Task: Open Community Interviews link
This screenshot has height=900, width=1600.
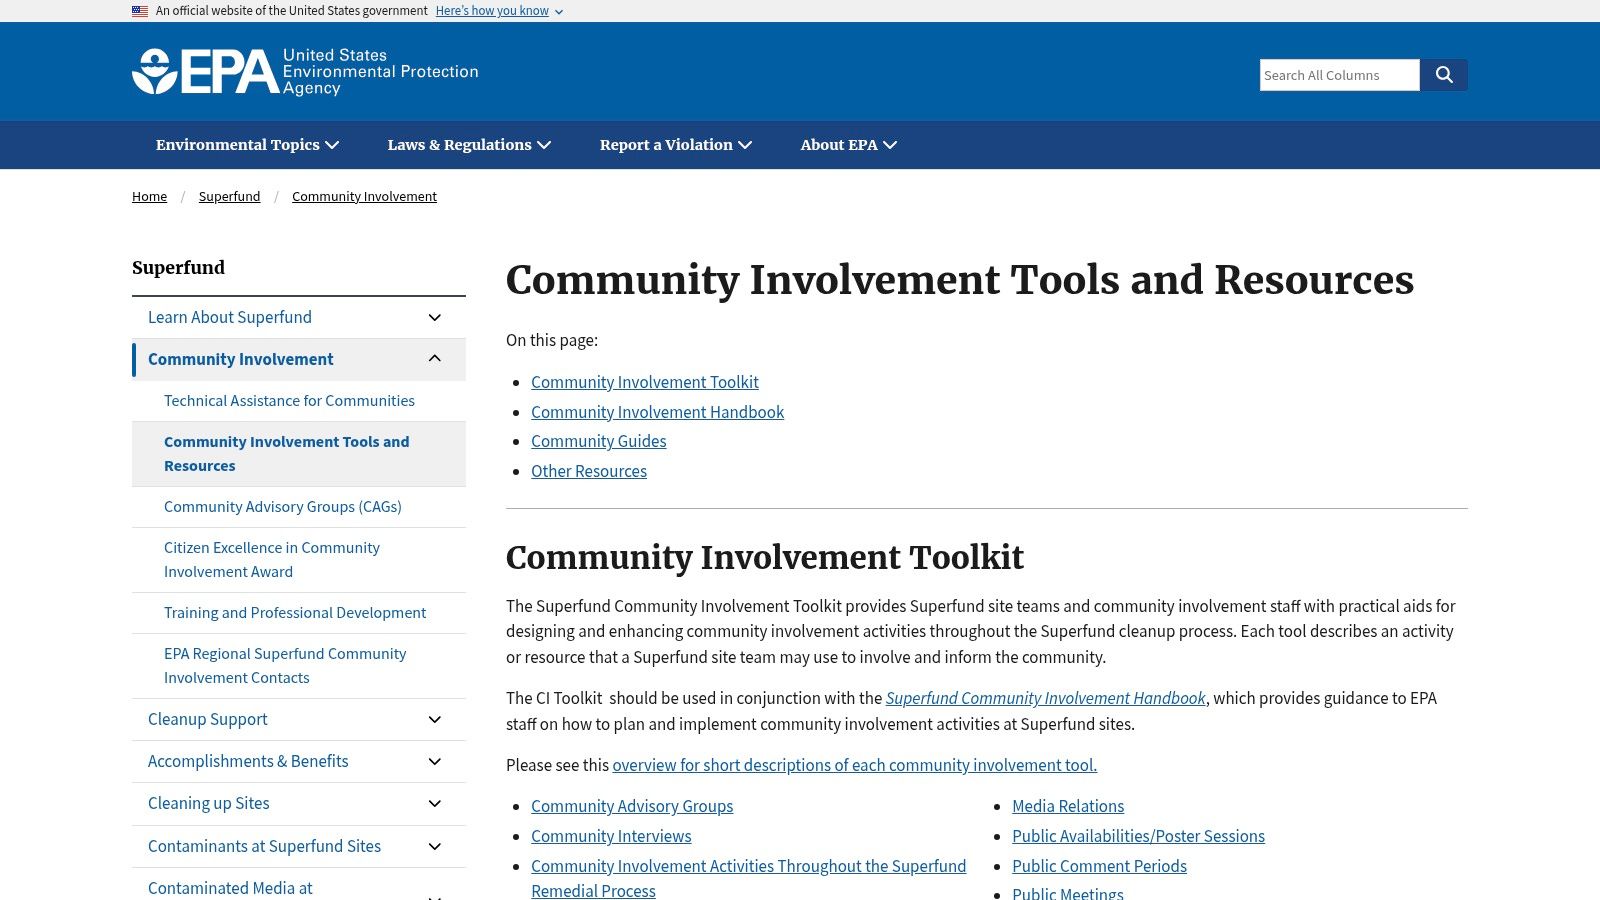Action: tap(611, 836)
